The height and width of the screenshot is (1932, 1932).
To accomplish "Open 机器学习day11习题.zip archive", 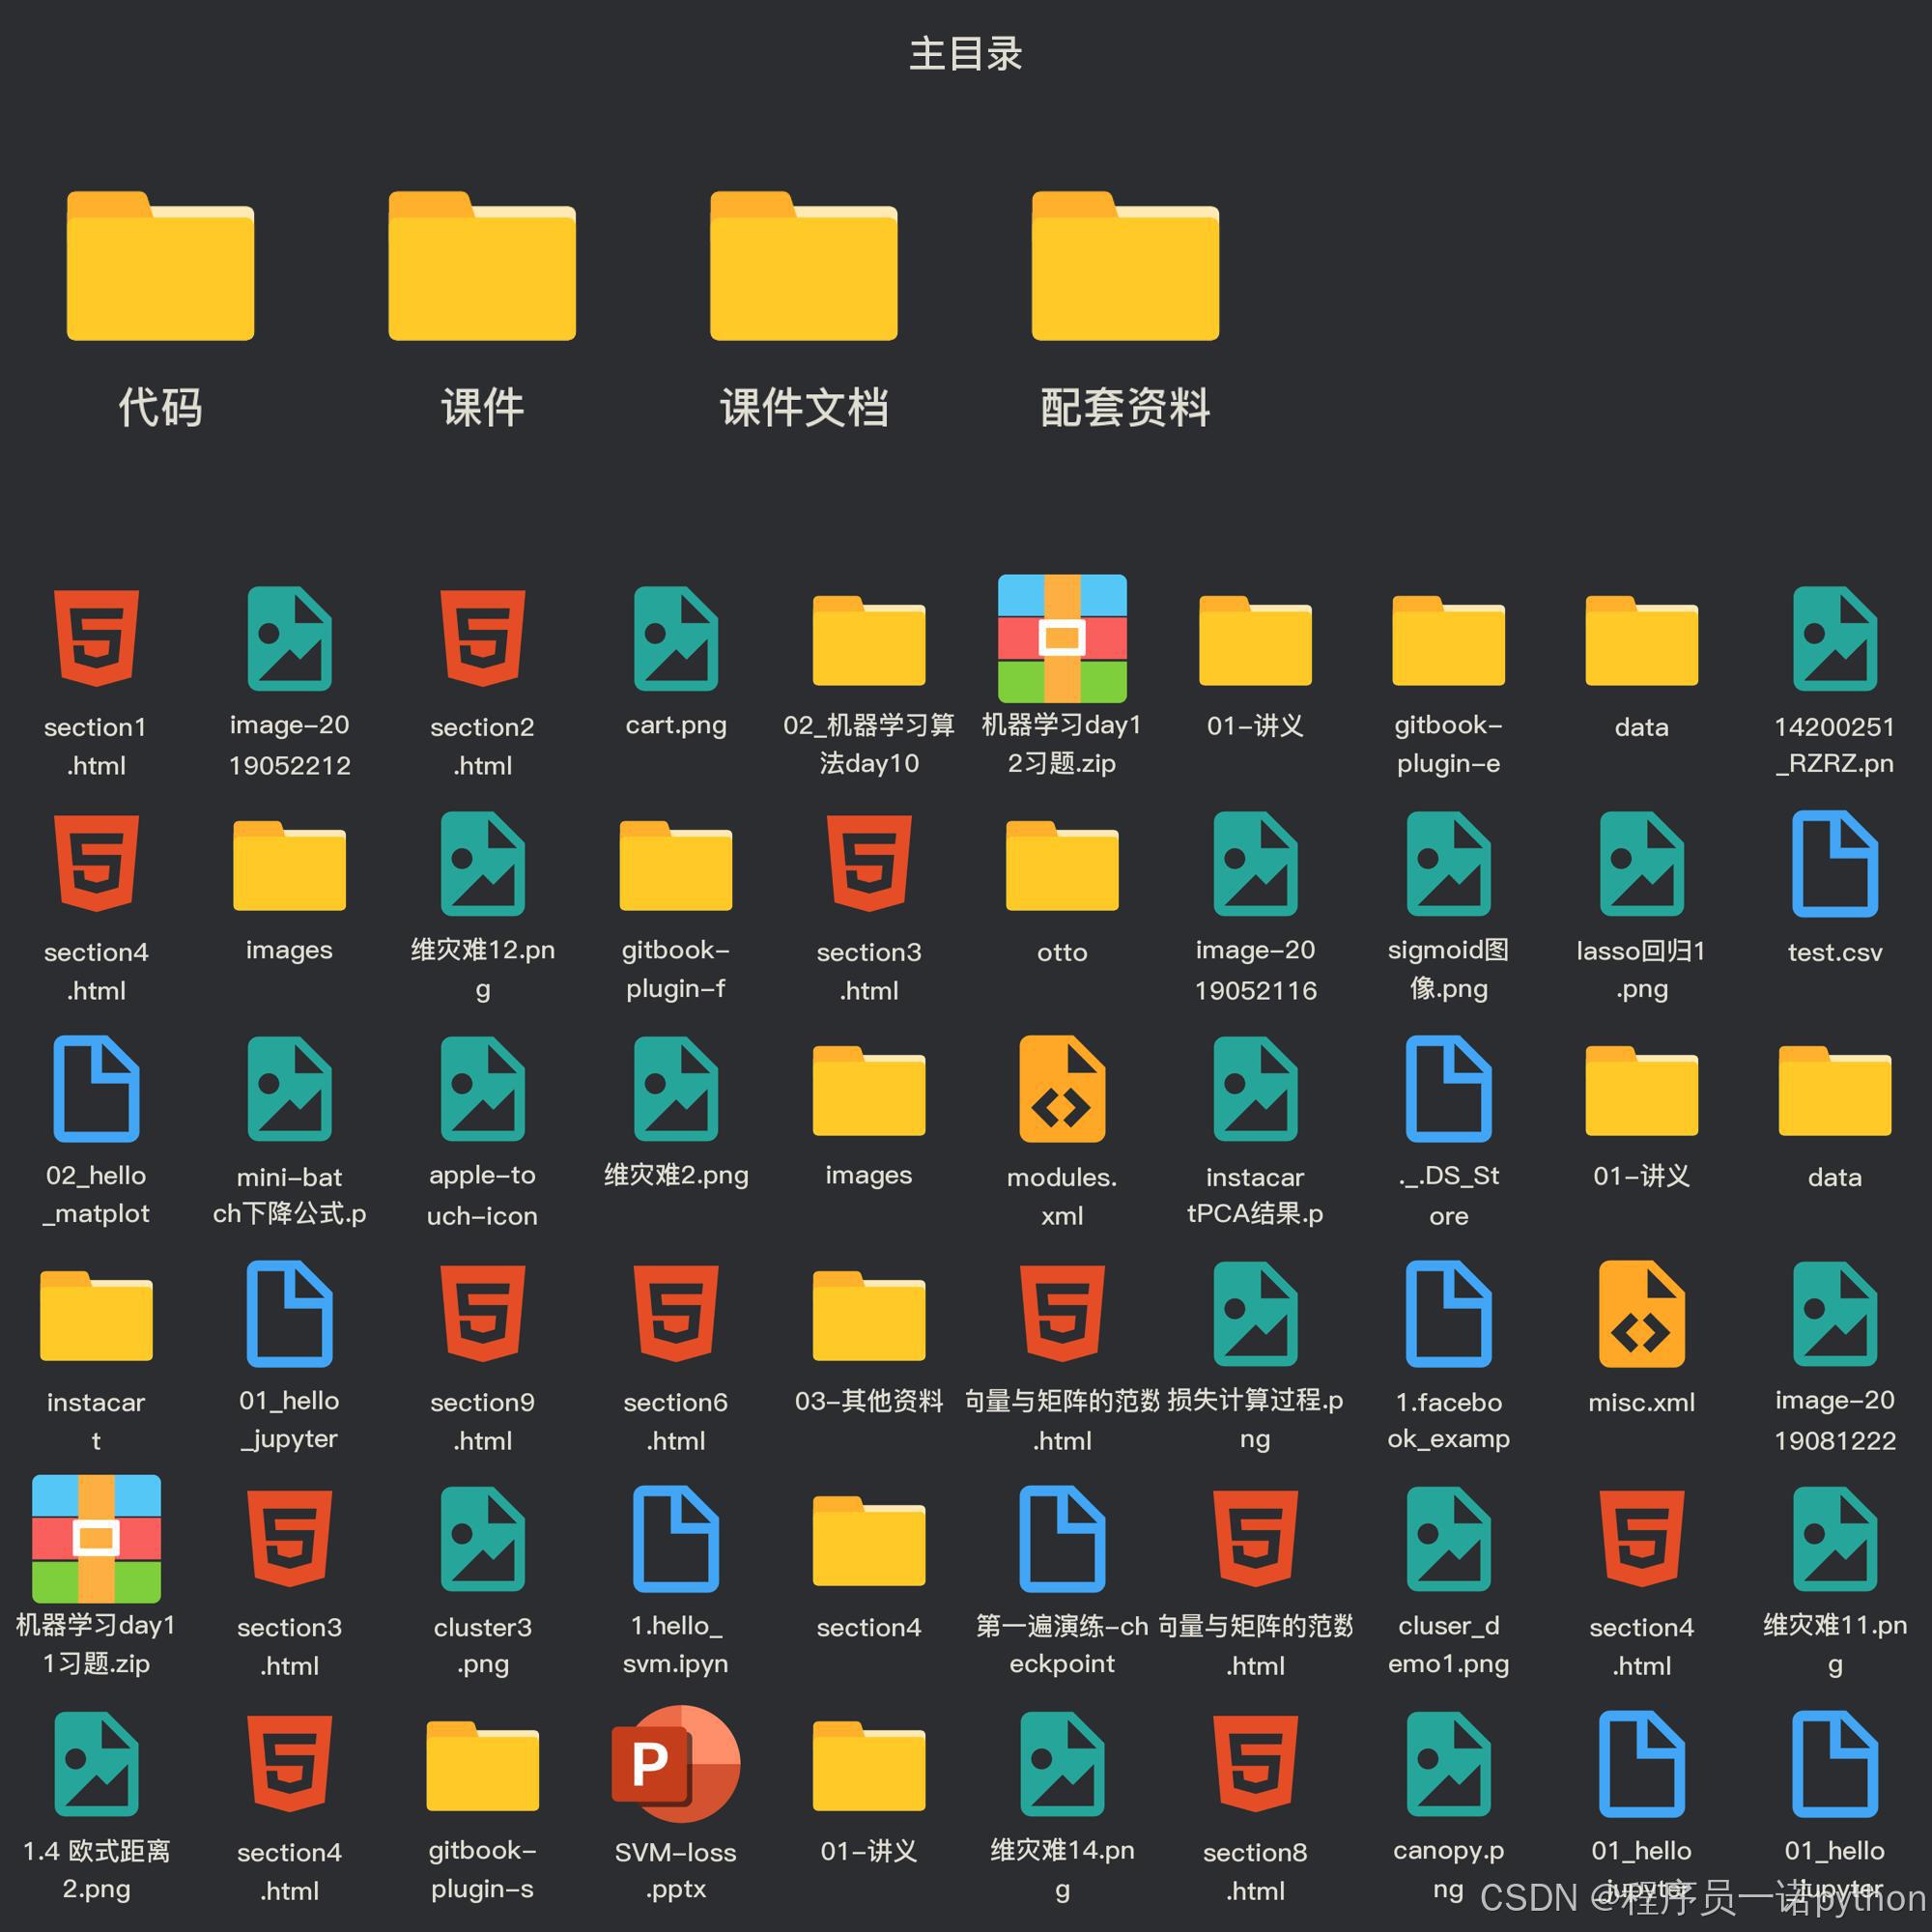I will tap(96, 1539).
